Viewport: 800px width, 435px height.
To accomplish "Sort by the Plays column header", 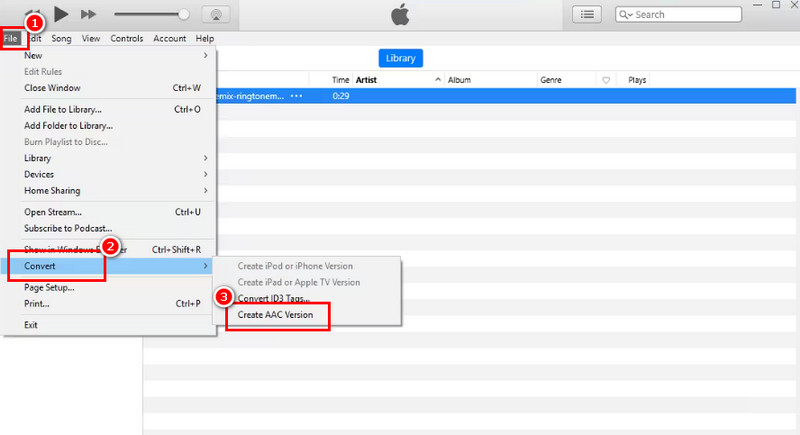I will [637, 80].
